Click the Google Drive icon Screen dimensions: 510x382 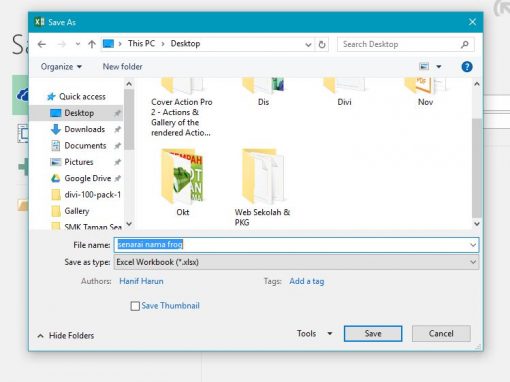tap(56, 178)
